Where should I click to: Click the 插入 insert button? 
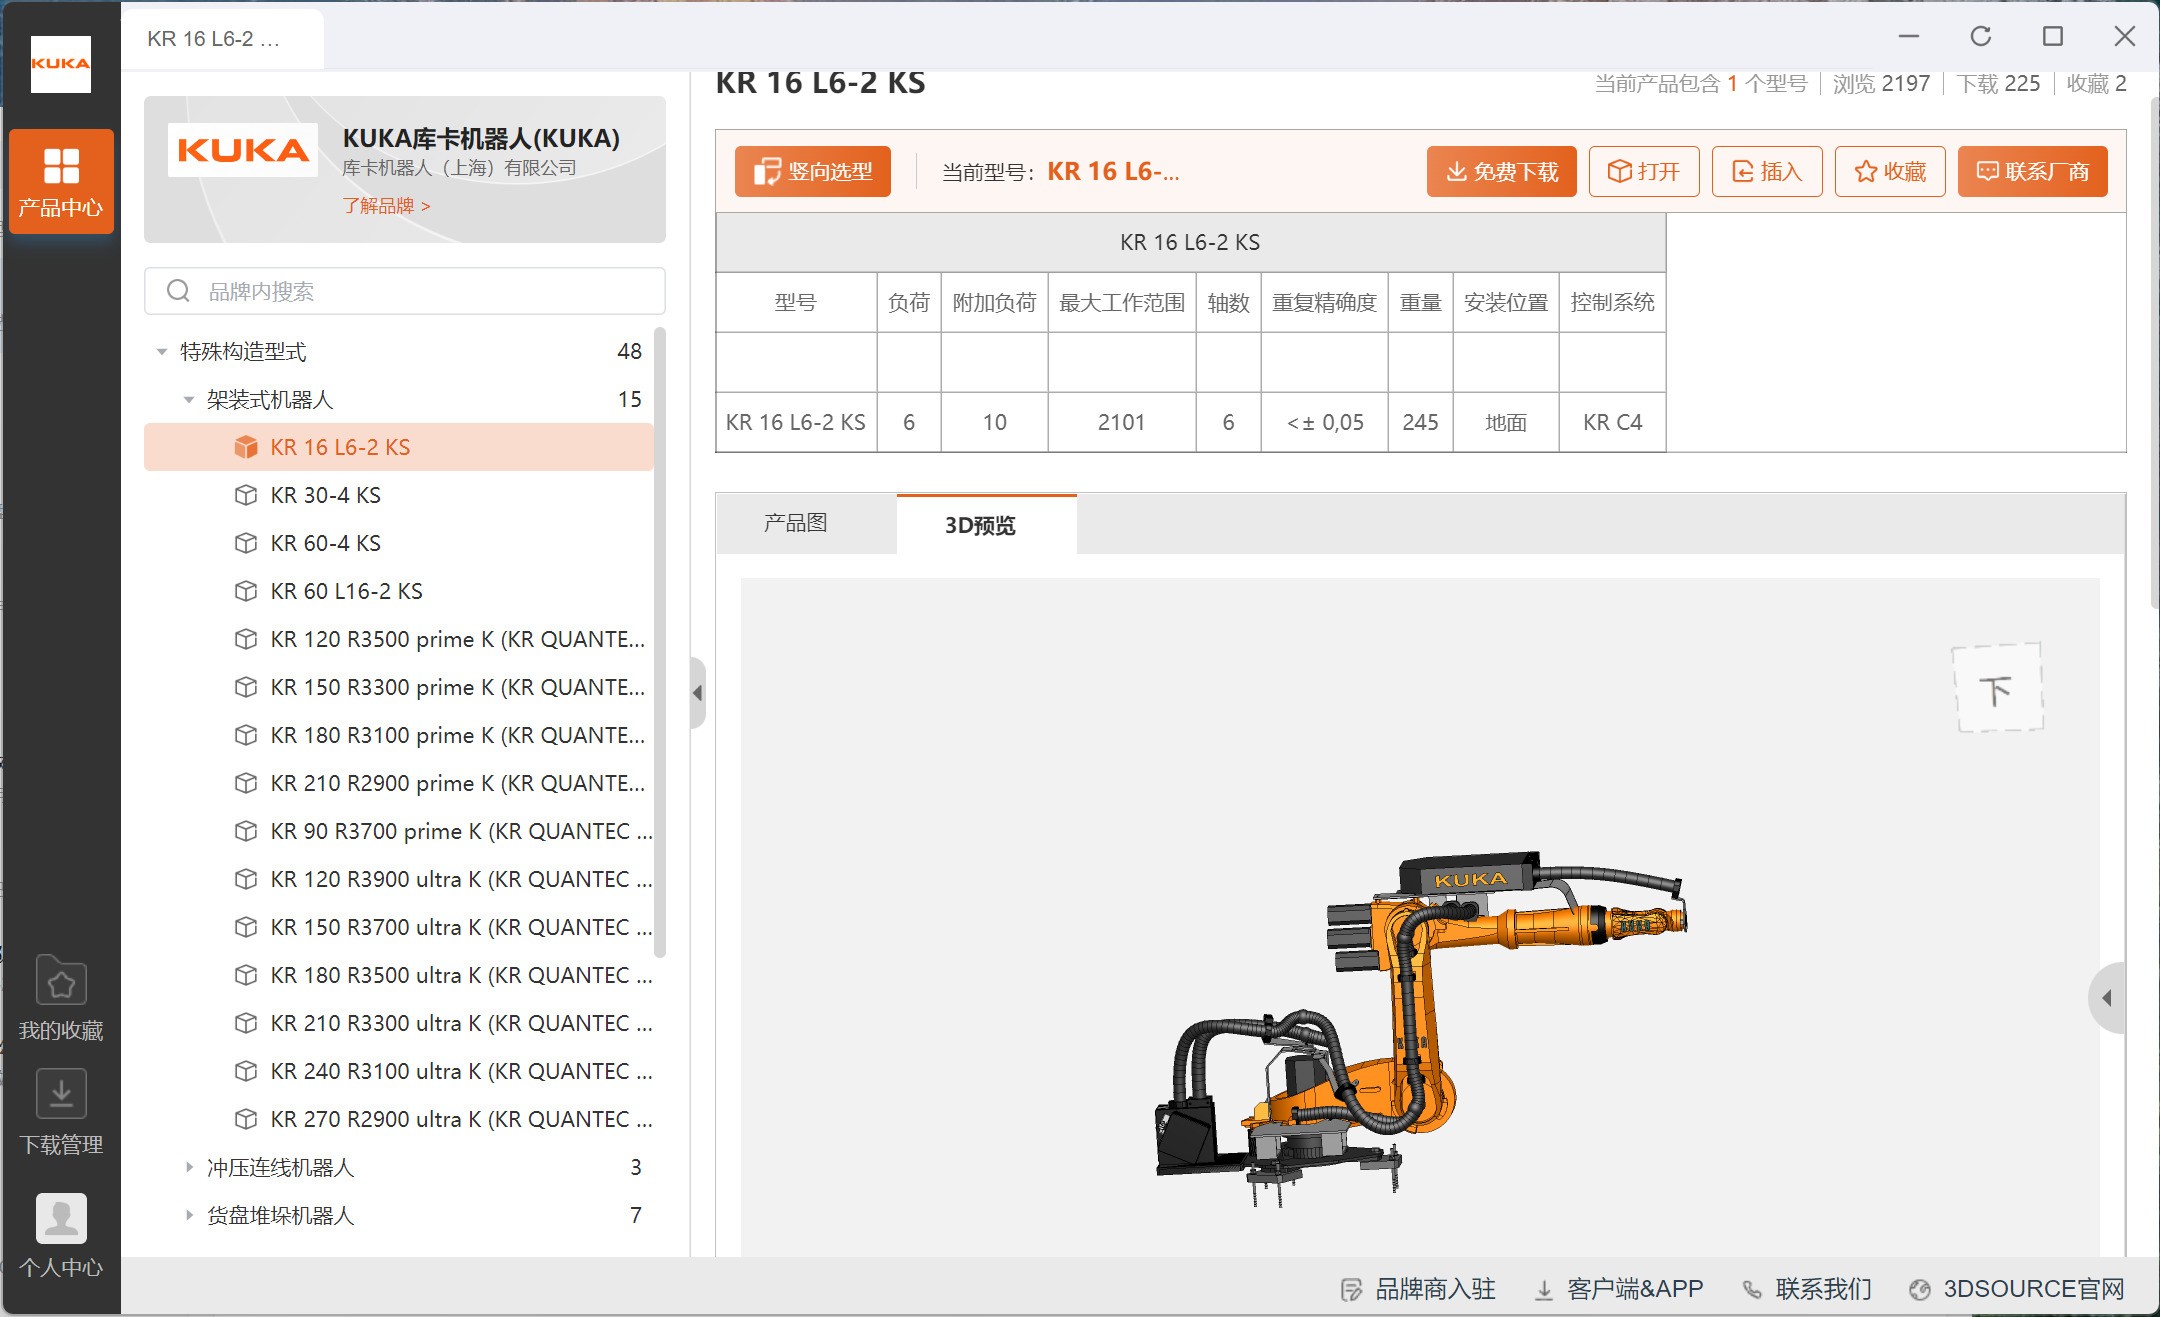tap(1767, 172)
